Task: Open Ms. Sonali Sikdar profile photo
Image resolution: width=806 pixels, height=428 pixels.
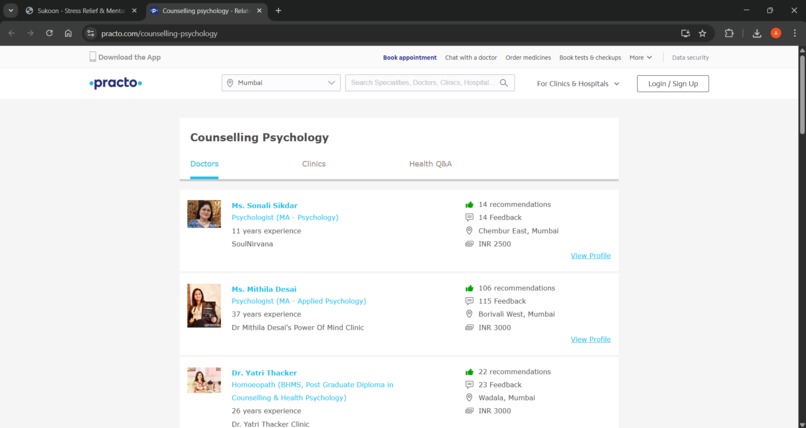Action: (x=204, y=214)
